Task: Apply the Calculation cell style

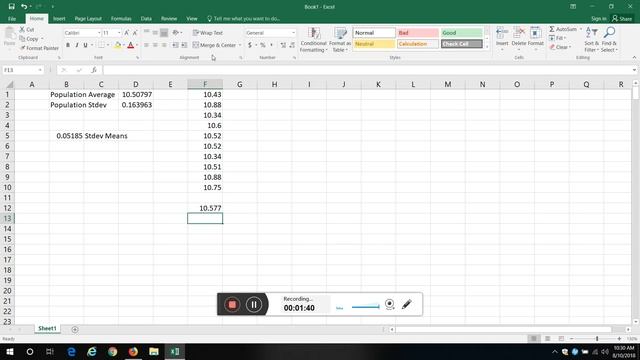Action: (418, 44)
